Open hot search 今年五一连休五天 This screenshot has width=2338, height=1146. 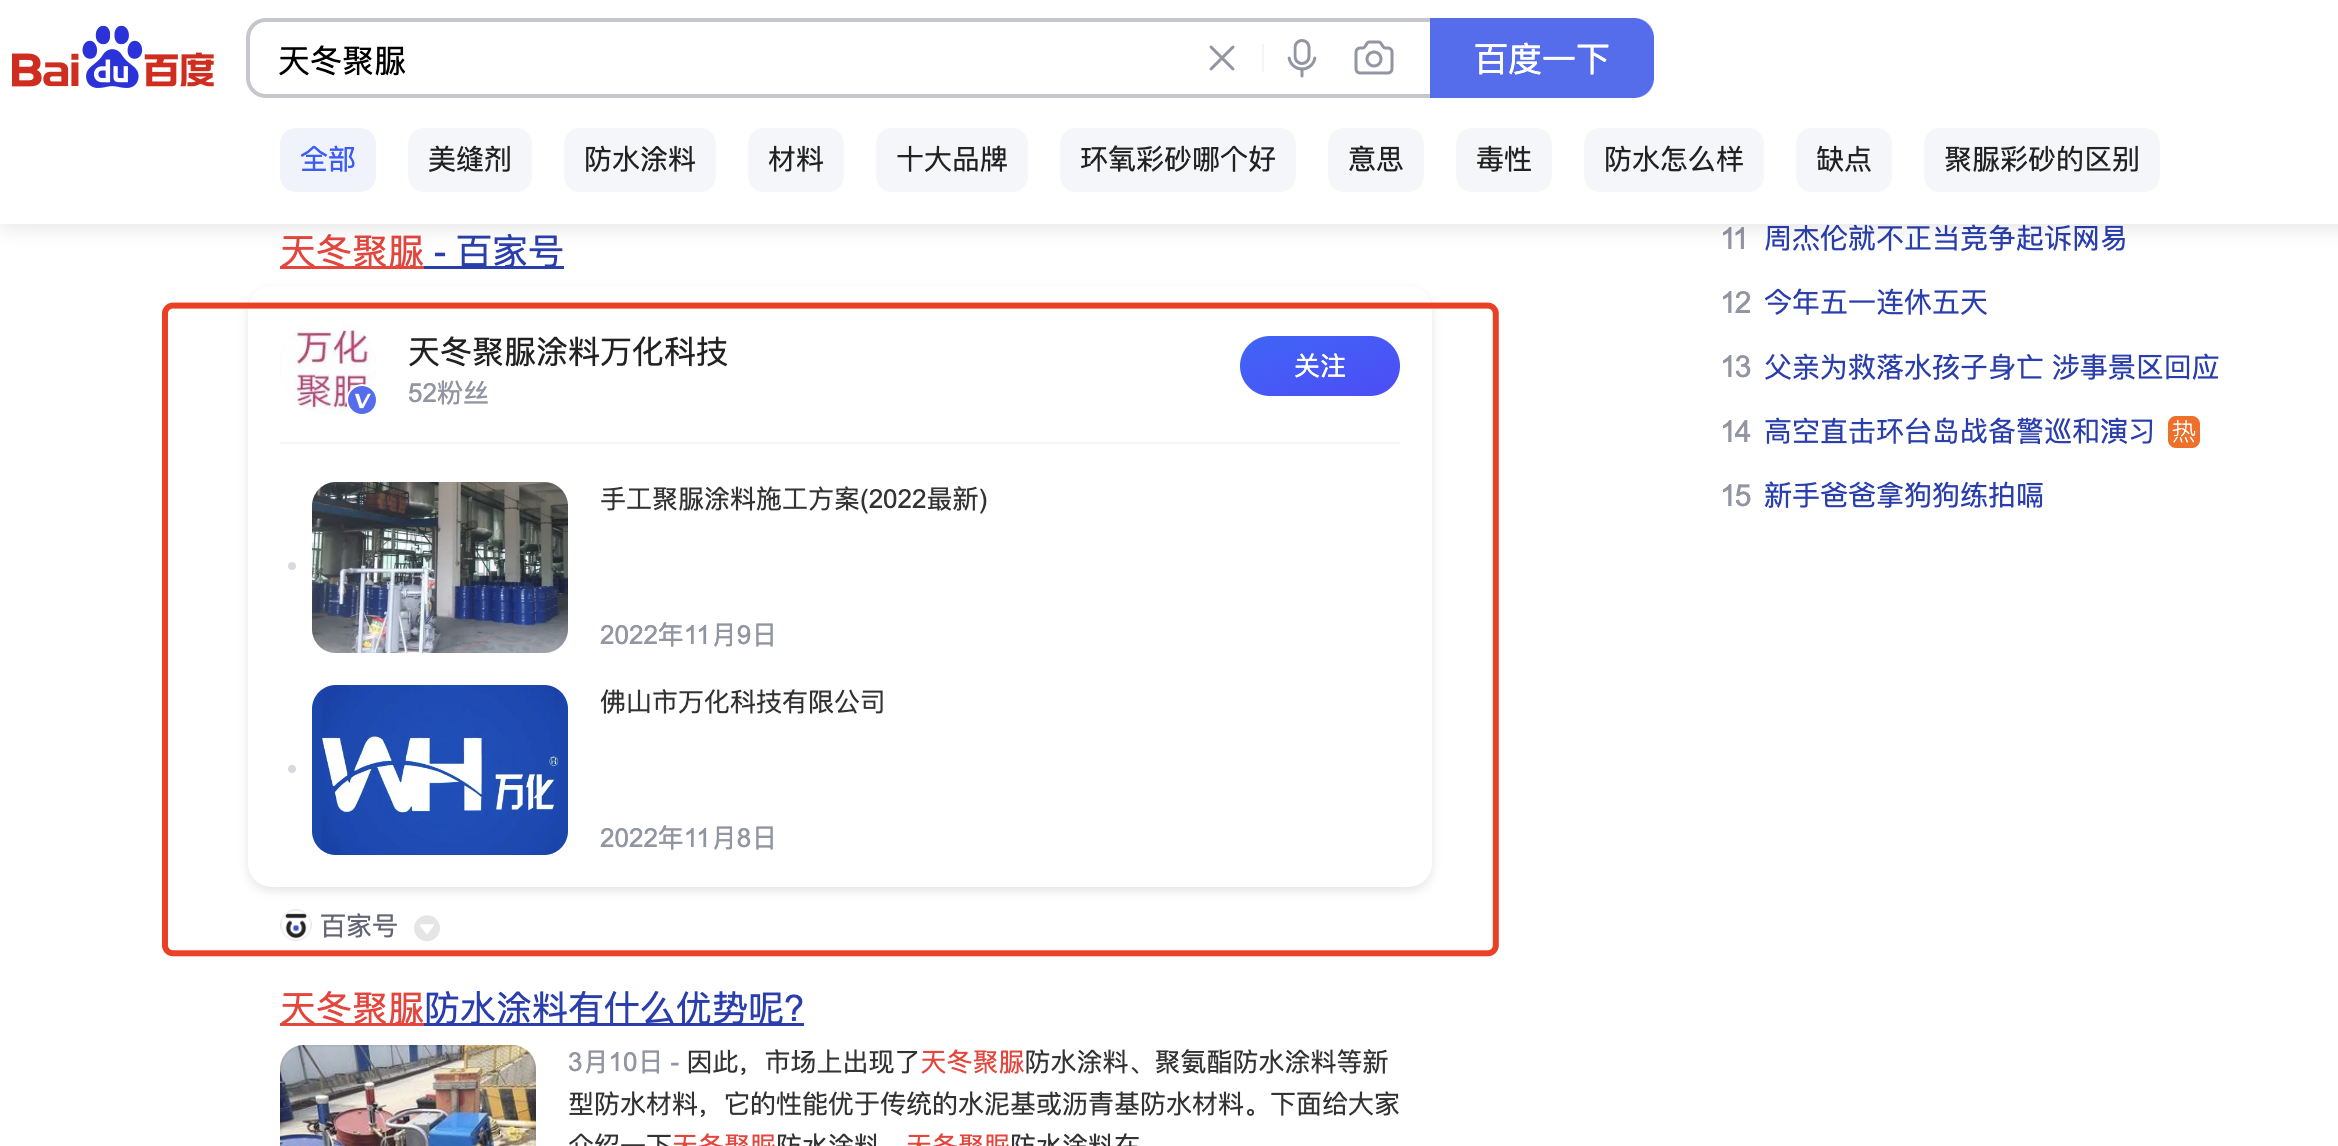1876,302
